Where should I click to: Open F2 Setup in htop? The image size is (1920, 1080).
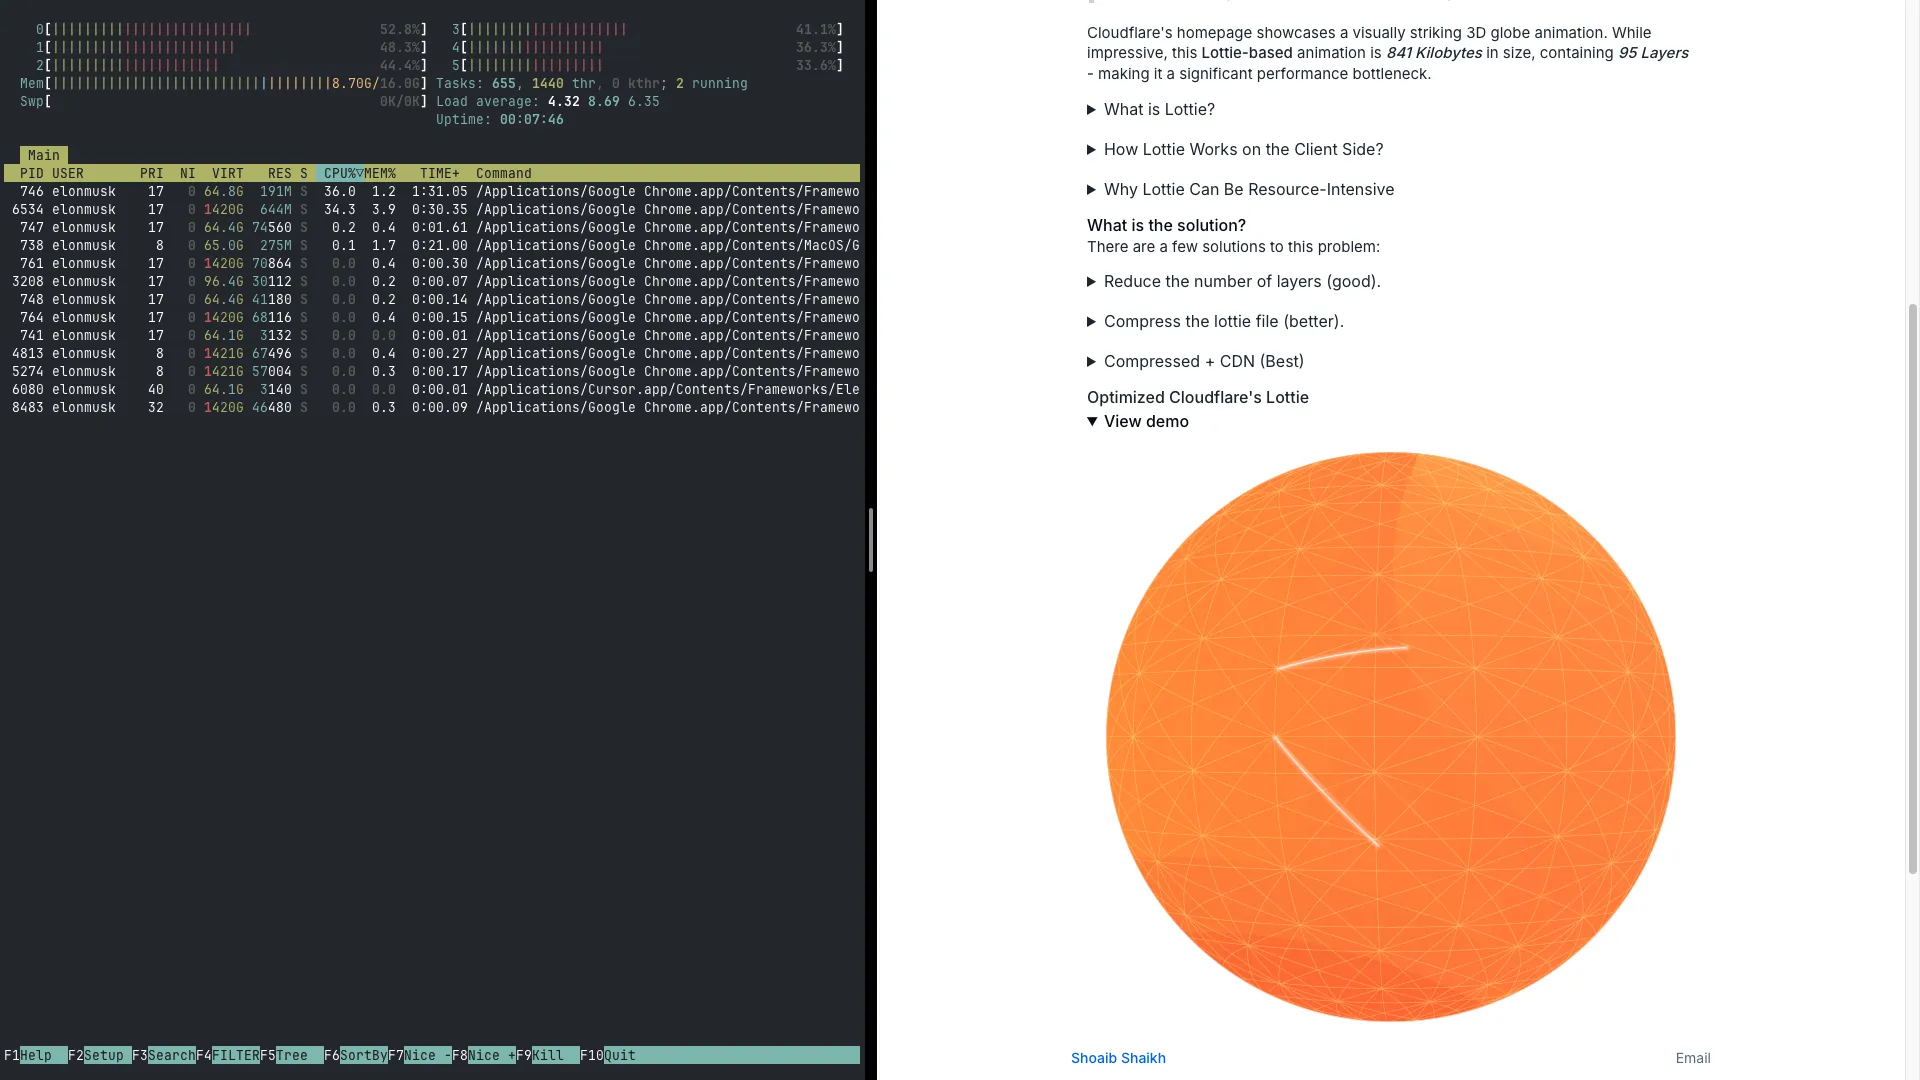tap(103, 1055)
